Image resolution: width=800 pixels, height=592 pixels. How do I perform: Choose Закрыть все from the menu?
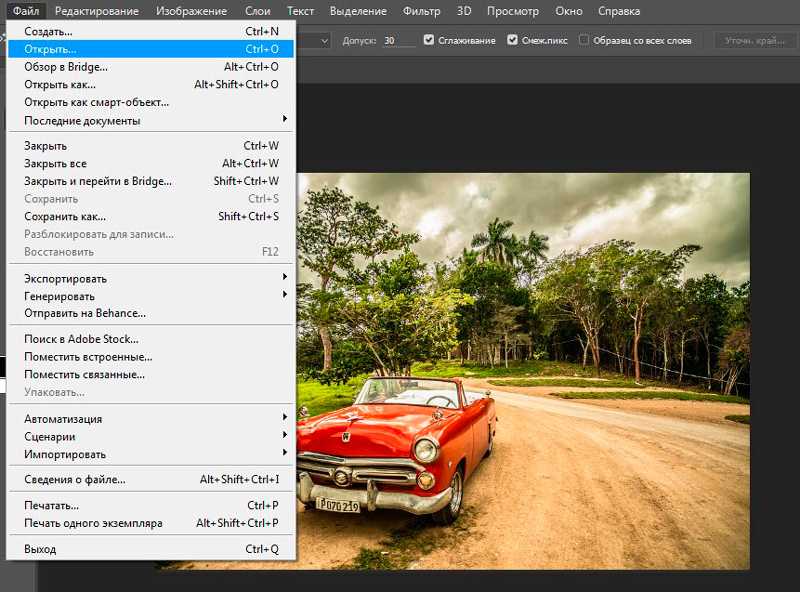click(151, 163)
